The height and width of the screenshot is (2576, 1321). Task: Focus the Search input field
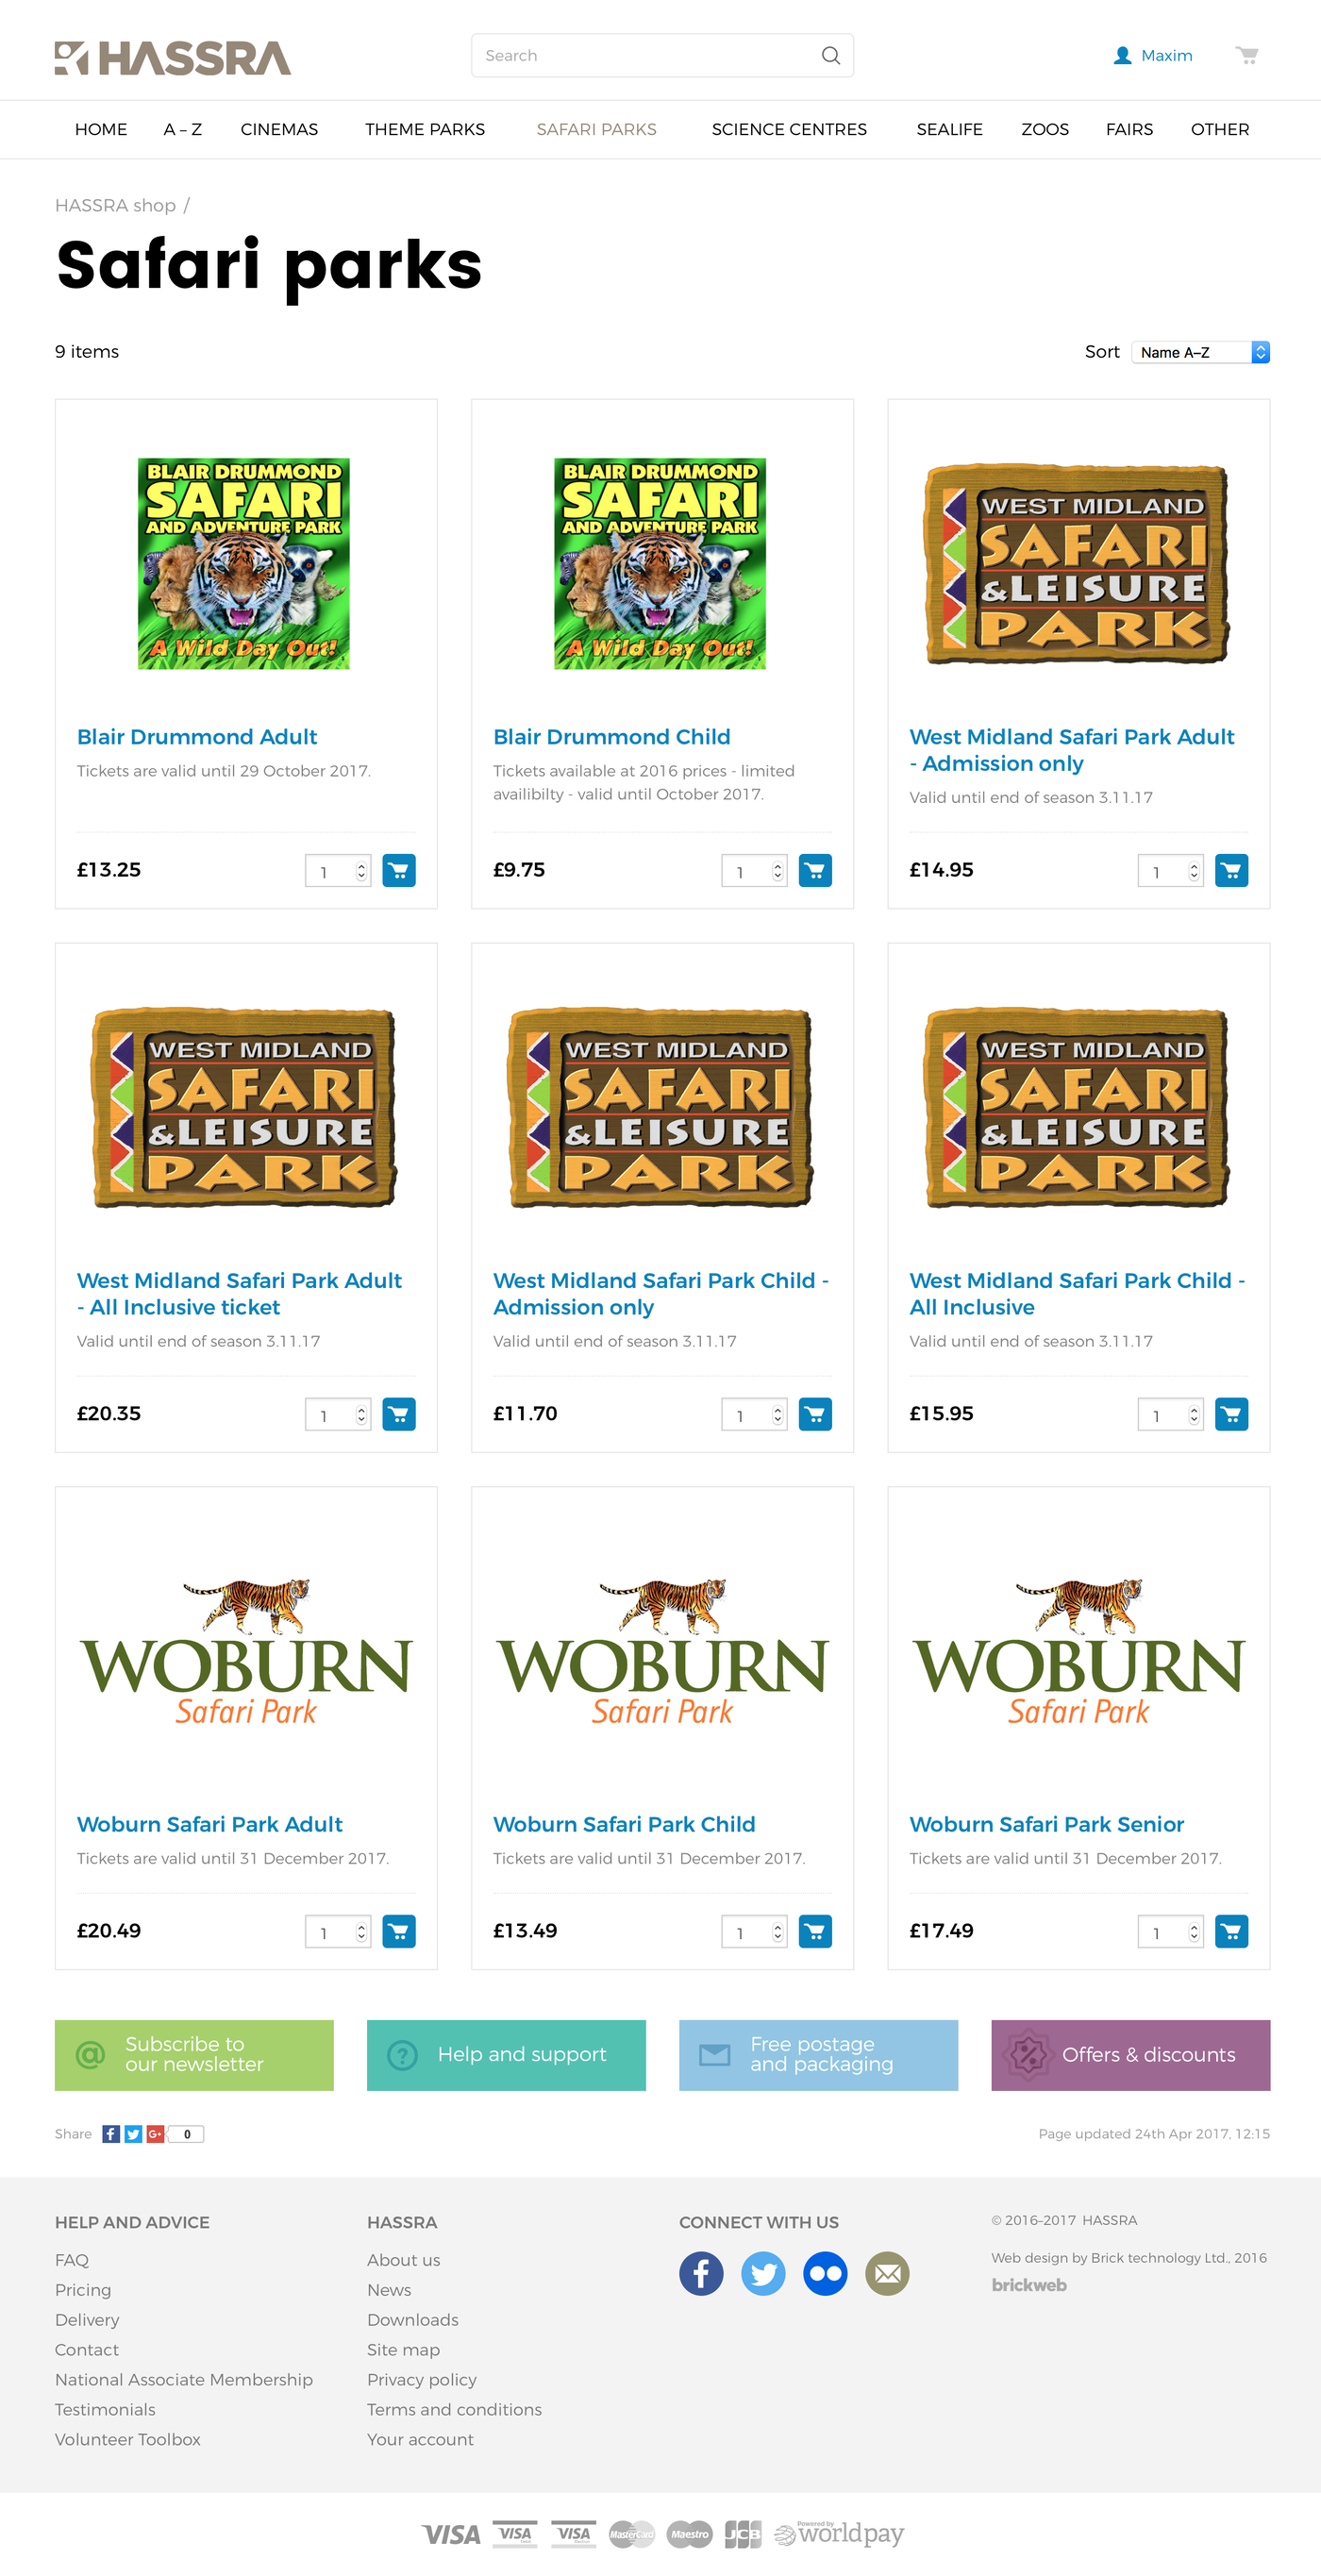[x=662, y=56]
